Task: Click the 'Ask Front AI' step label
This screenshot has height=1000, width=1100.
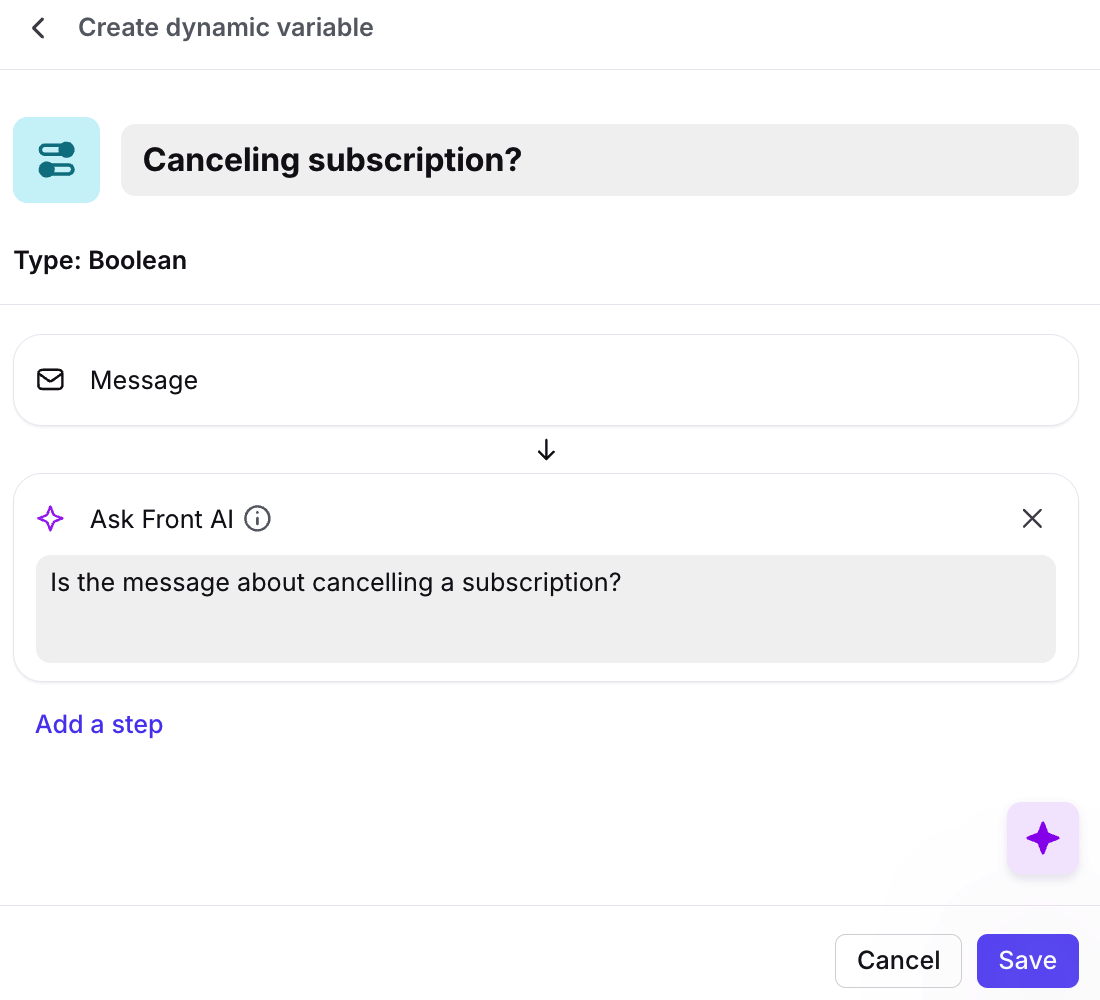Action: 162,519
